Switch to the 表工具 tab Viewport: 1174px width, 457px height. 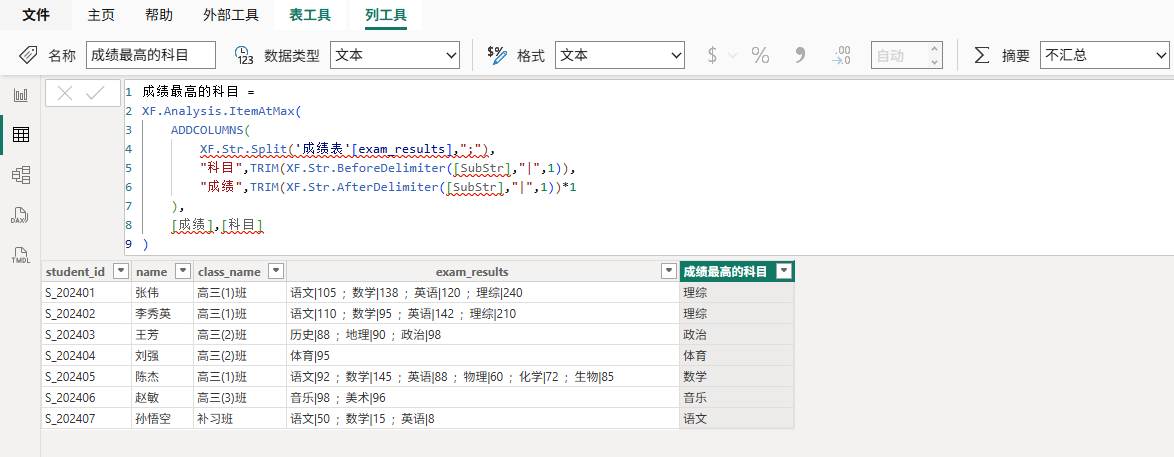[309, 15]
